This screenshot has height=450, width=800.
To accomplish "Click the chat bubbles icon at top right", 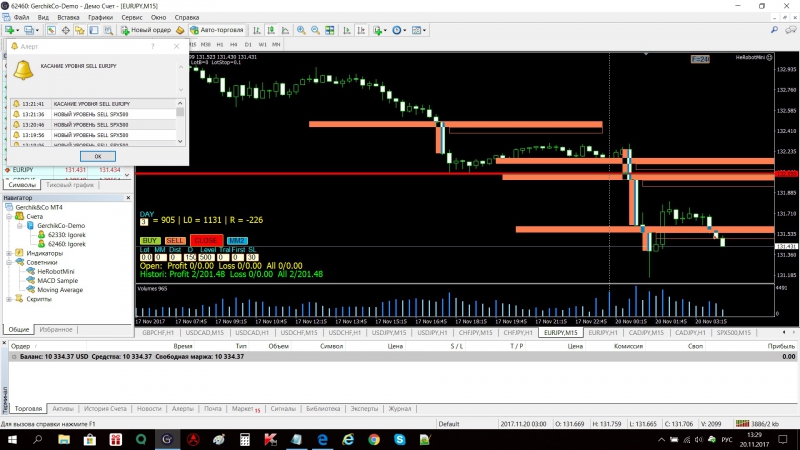I will point(790,30).
